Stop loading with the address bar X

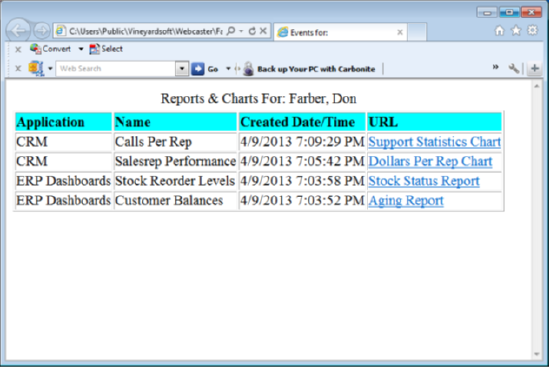tap(263, 31)
